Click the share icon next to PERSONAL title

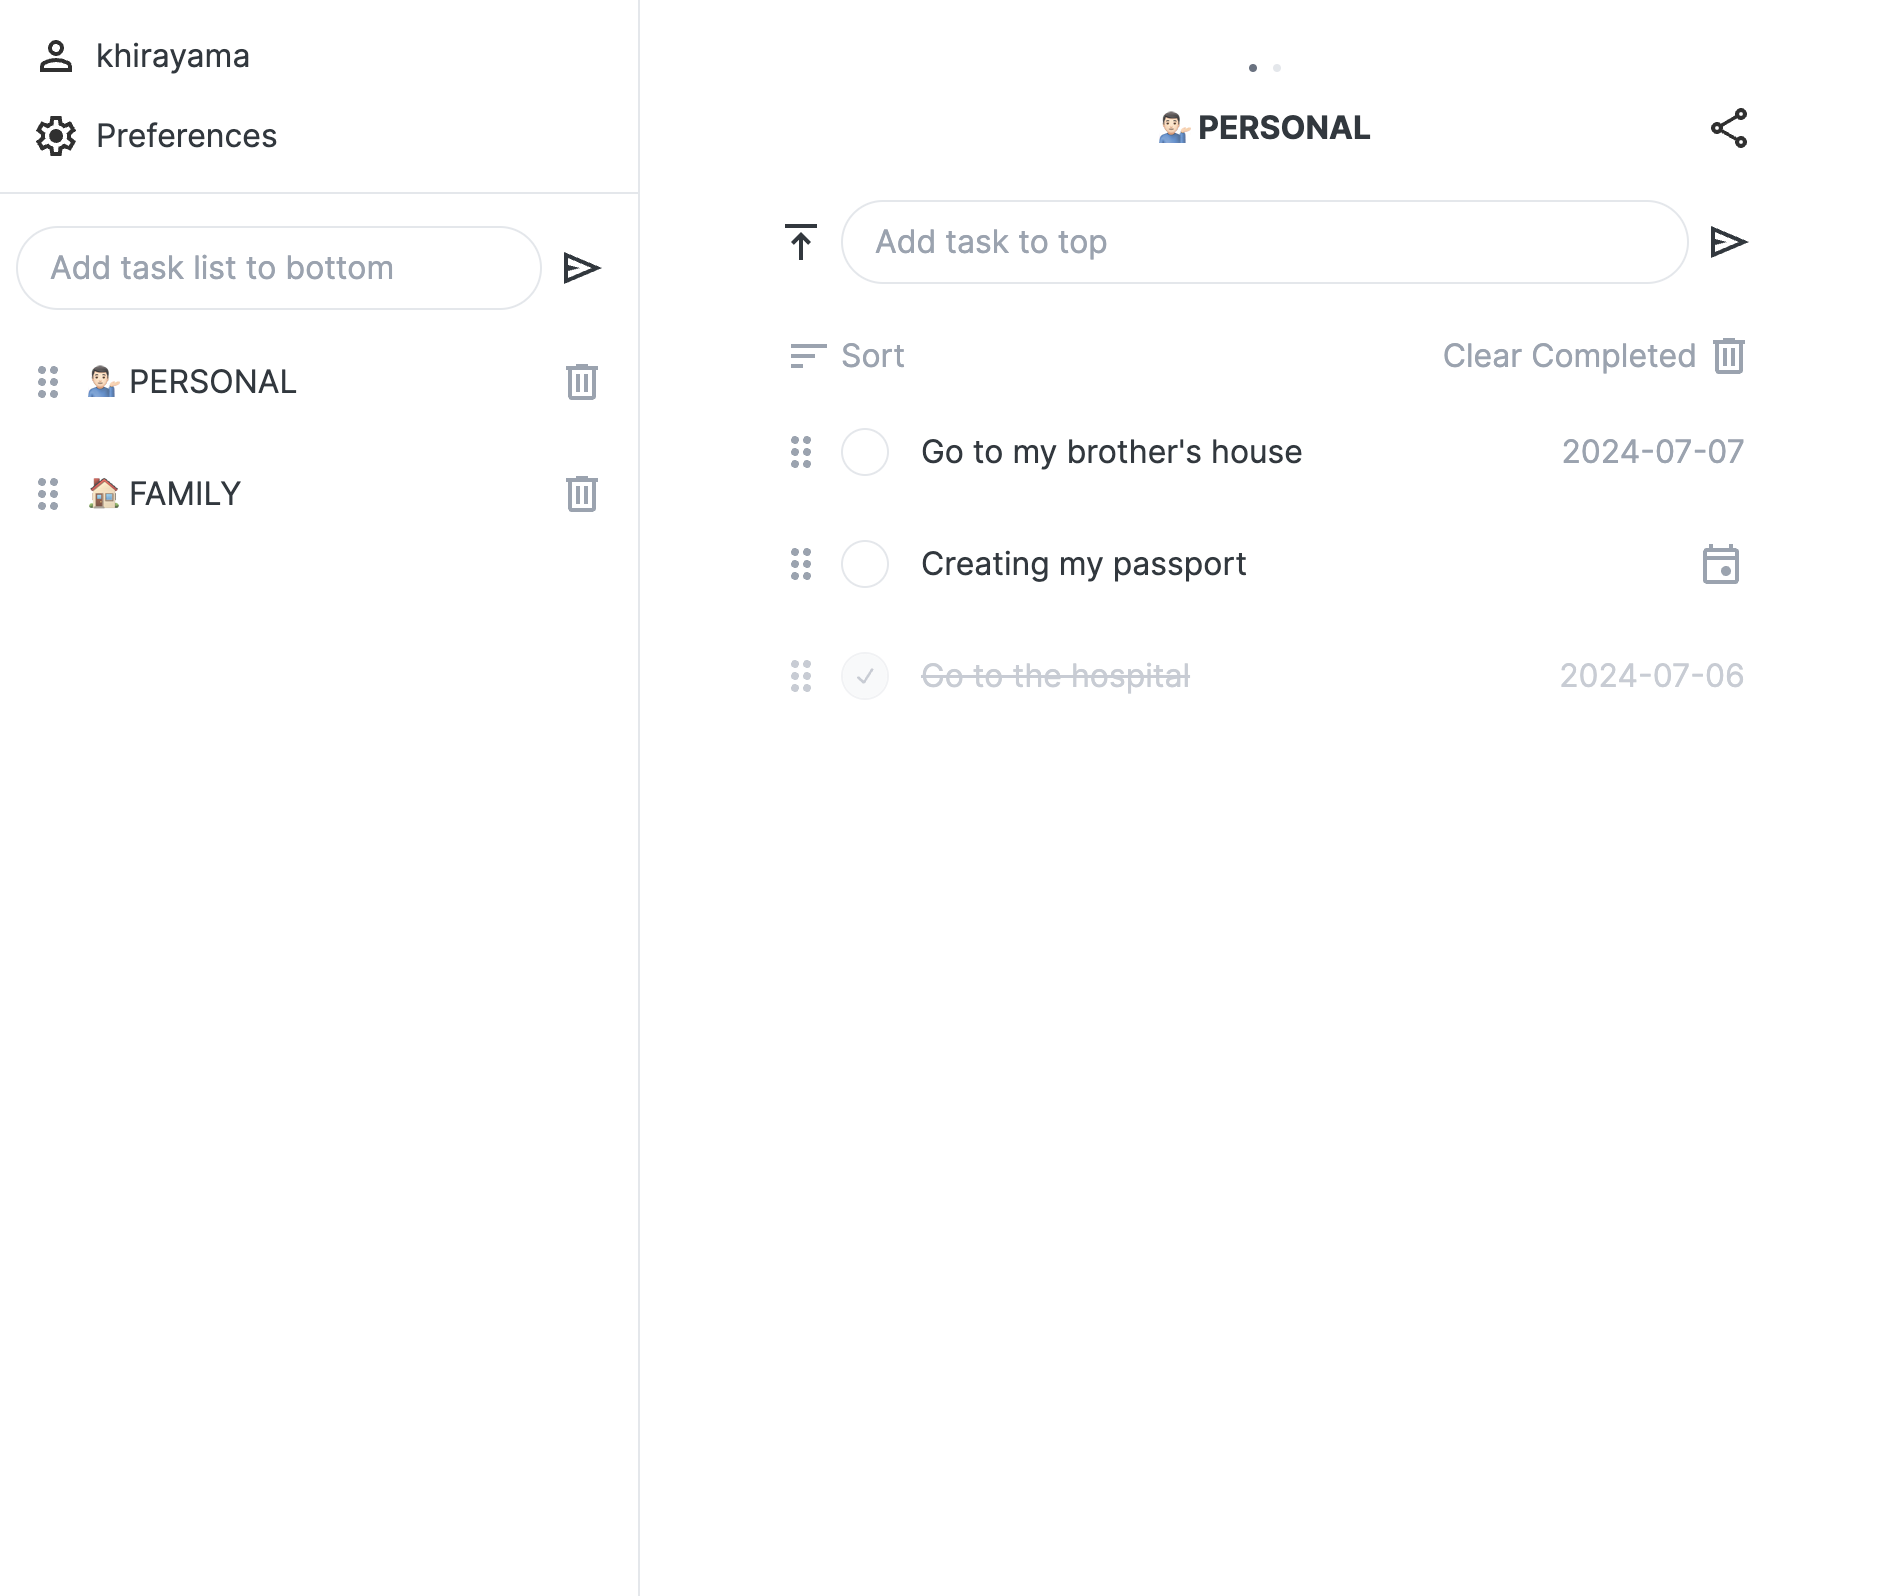tap(1728, 128)
